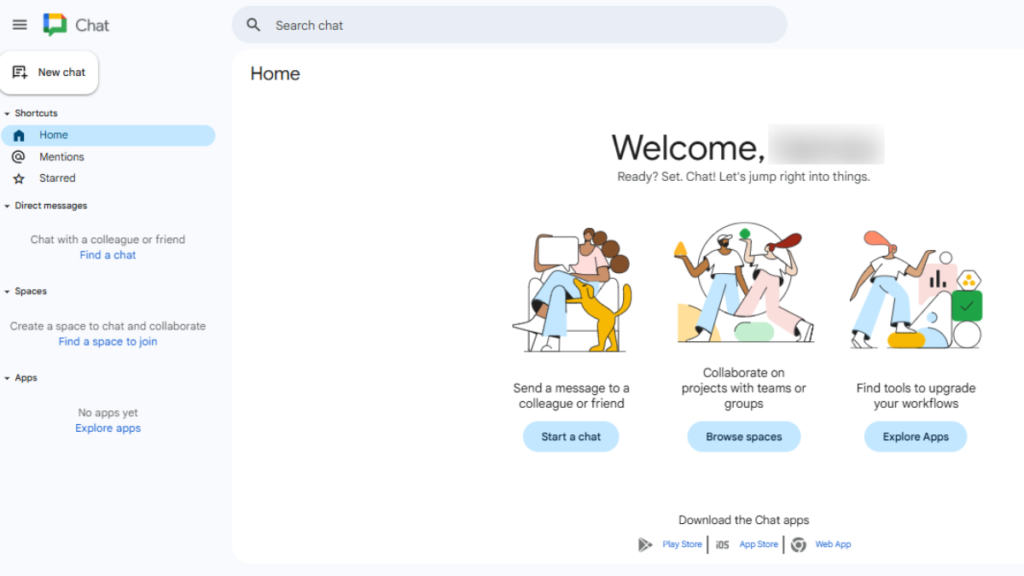The height and width of the screenshot is (576, 1024).
Task: Collapse the Apps section
Action: coord(9,377)
